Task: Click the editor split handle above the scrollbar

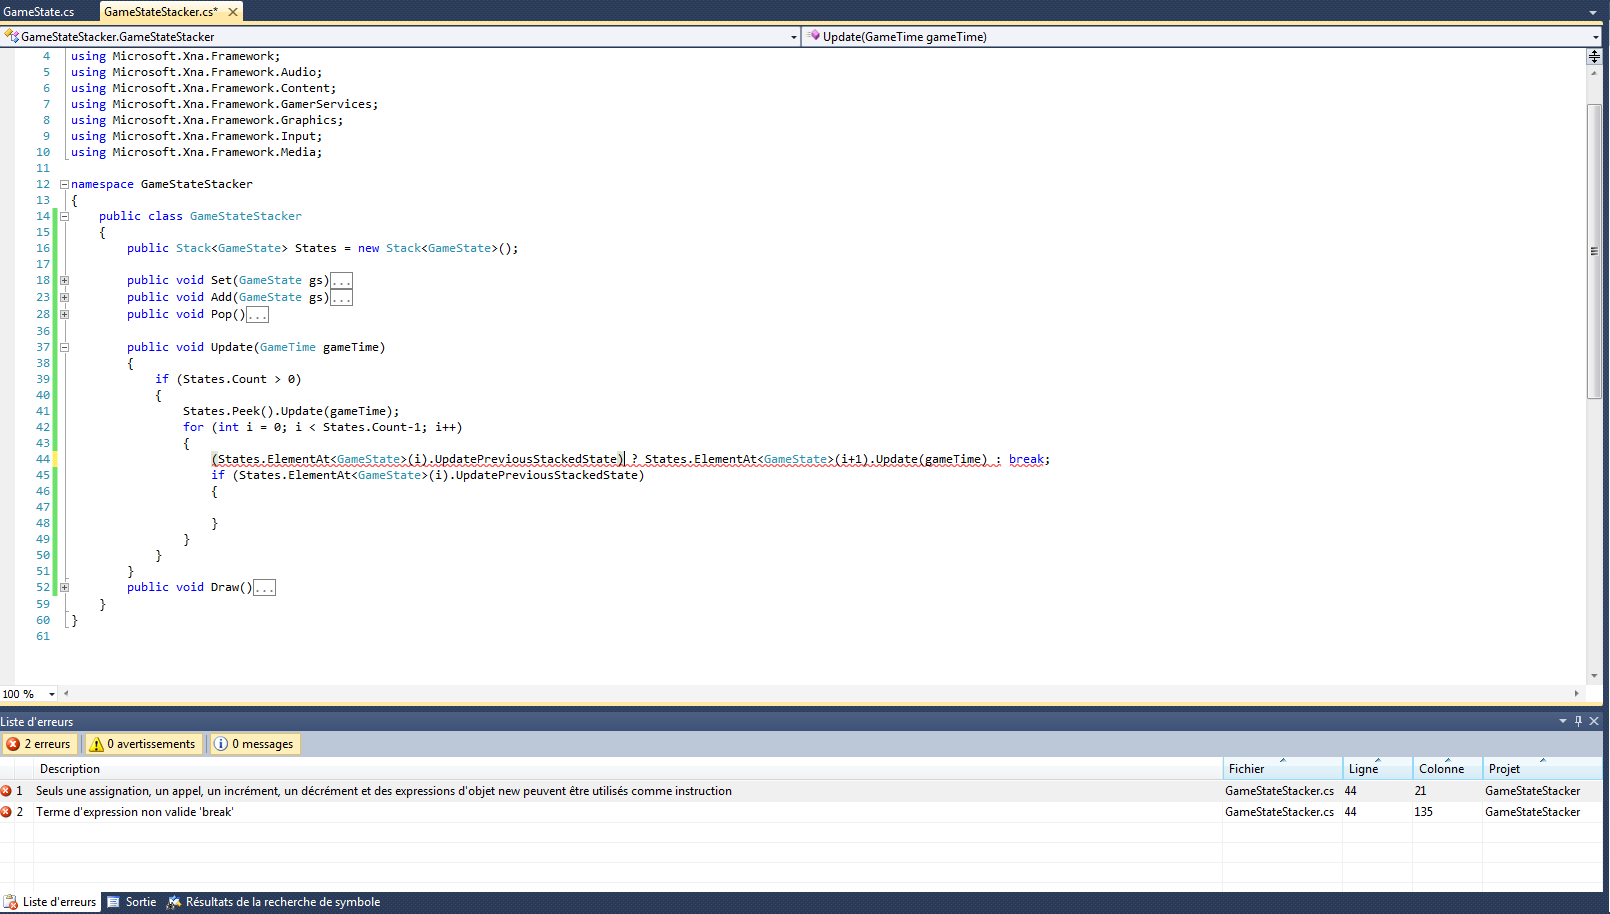Action: click(x=1594, y=57)
